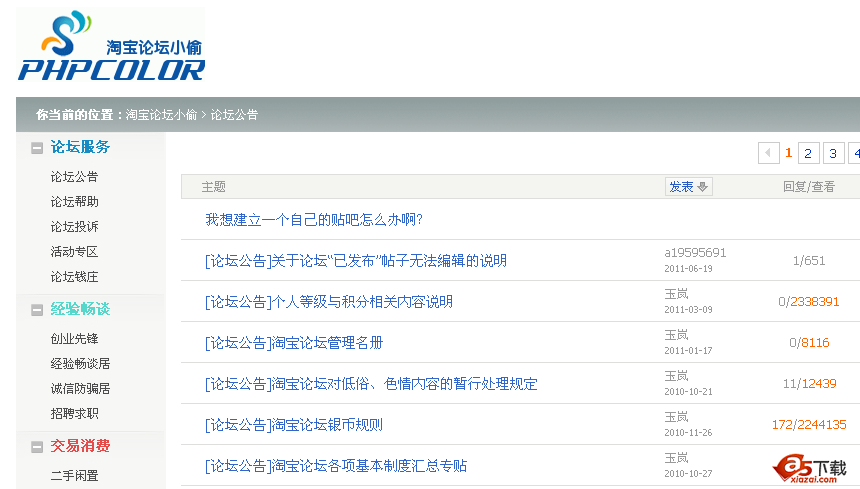This screenshot has height=489, width=860.
Task: Open 论坛投诉 in sidebar
Action: tap(74, 226)
